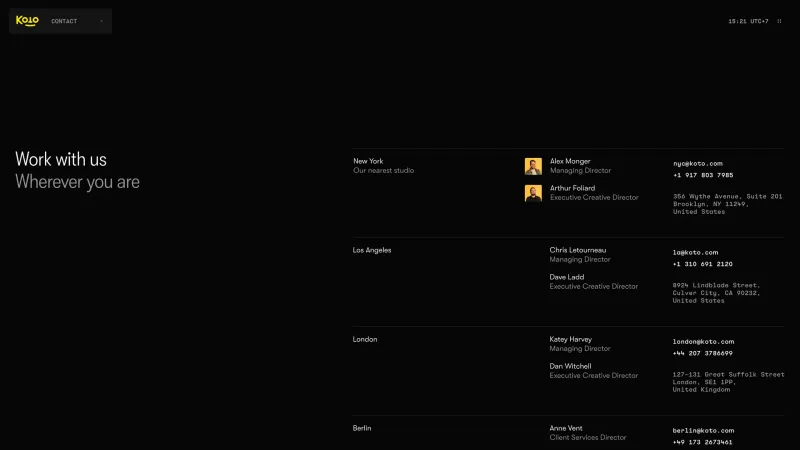This screenshot has width=800, height=450.
Task: Click the 15:21 UTC+7 time display
Action: (x=748, y=21)
